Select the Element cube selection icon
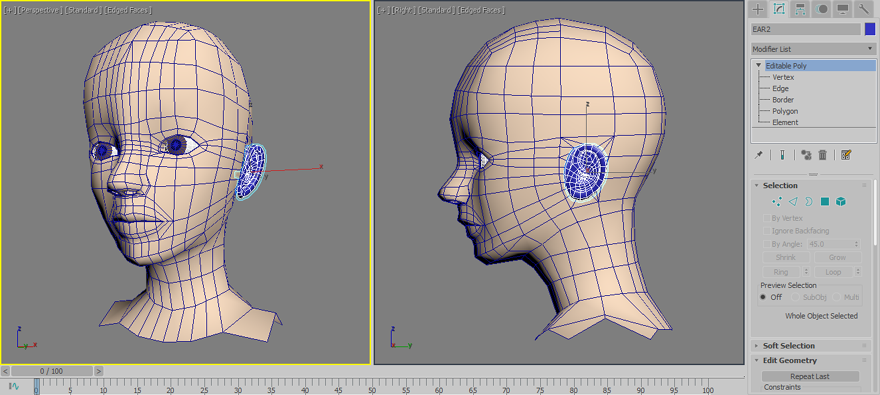Image resolution: width=880 pixels, height=395 pixels. (840, 201)
